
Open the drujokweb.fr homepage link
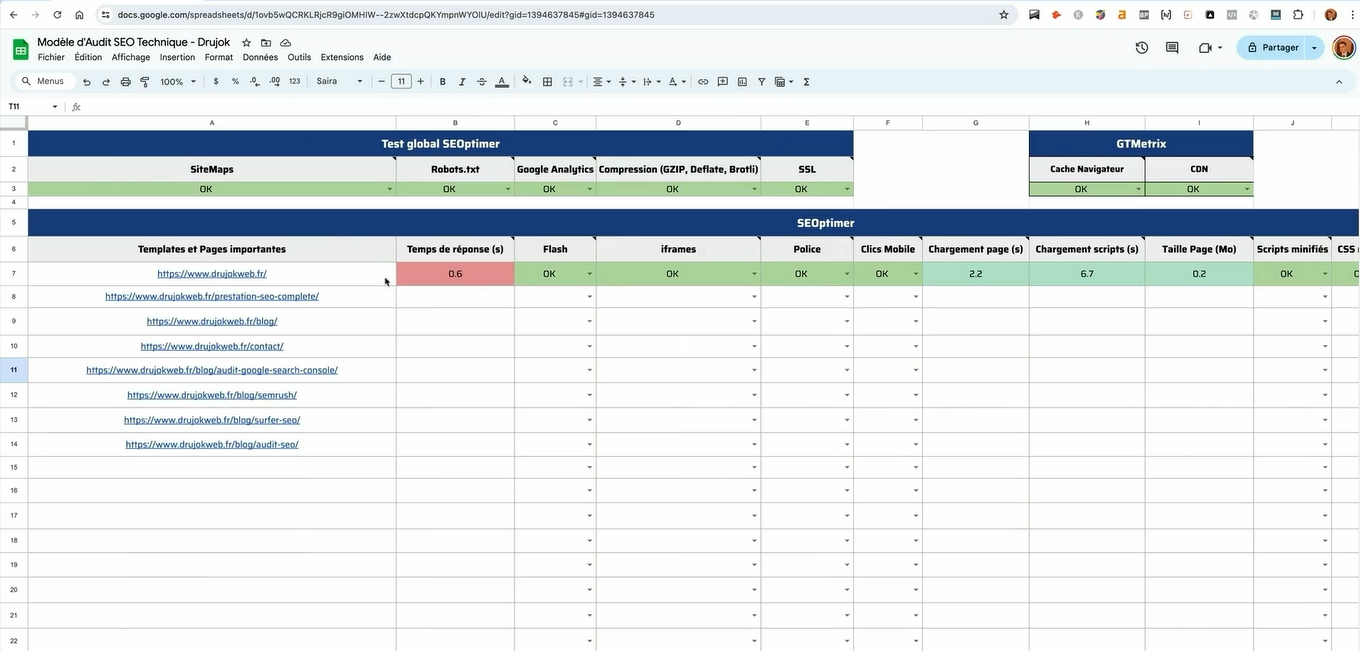[212, 274]
